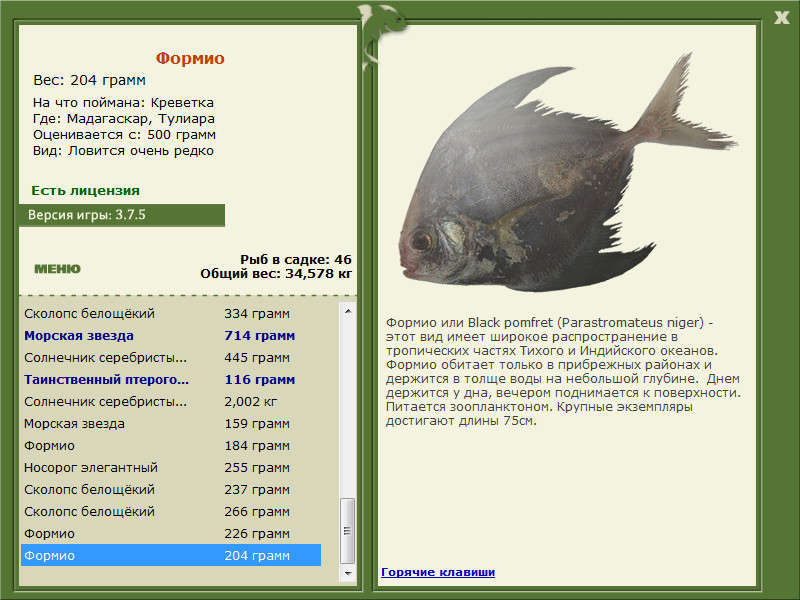Click the highlighted Формио 204 грамм row
800x600 pixels.
[171, 555]
